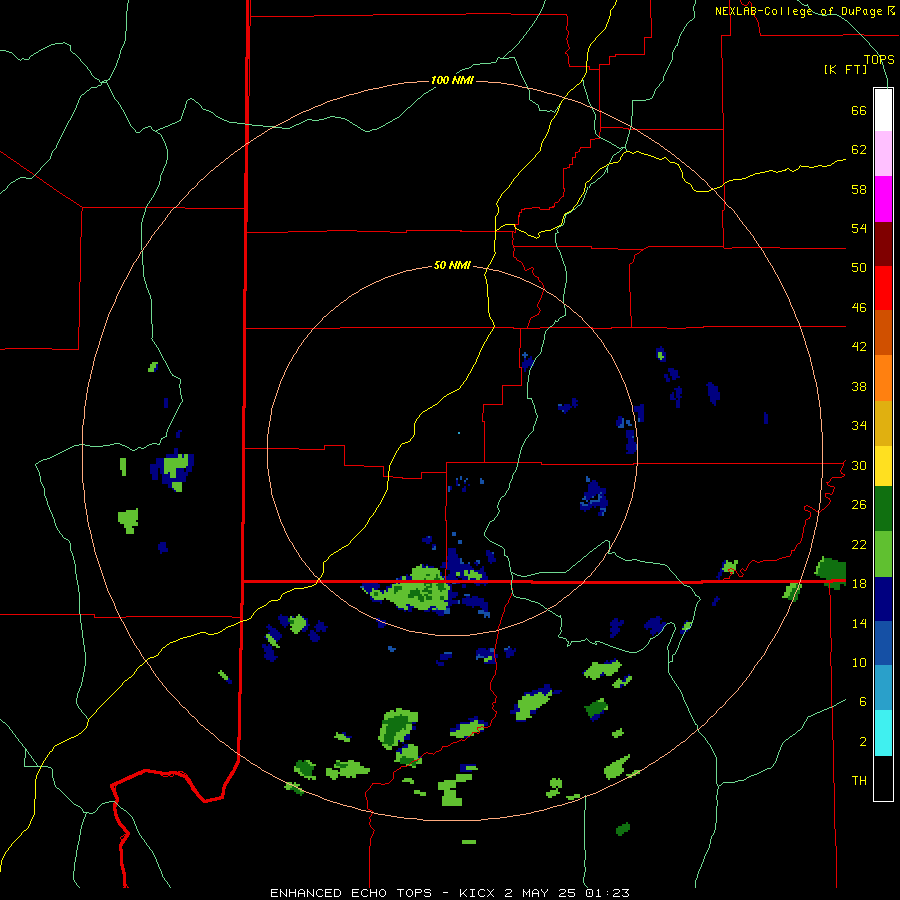Screen dimensions: 900x900
Task: Pick the medium blue legend swatch
Action: (883, 644)
